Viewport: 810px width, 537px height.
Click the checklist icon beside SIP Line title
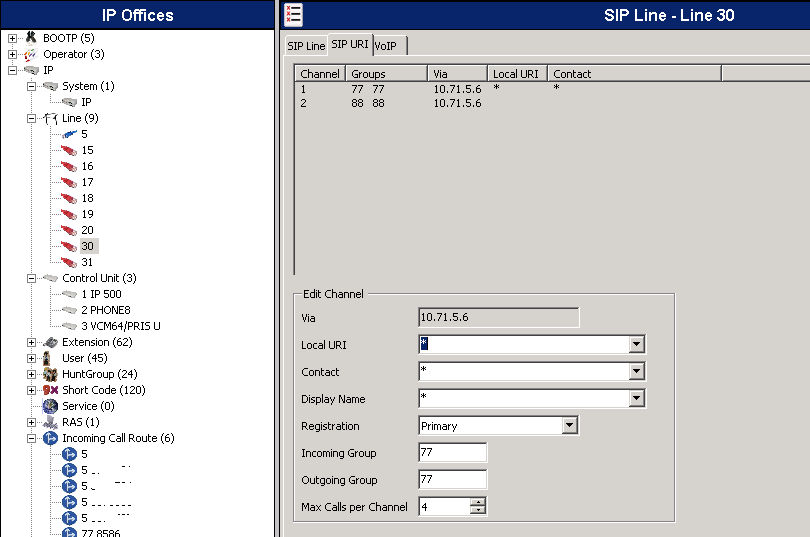click(x=293, y=14)
